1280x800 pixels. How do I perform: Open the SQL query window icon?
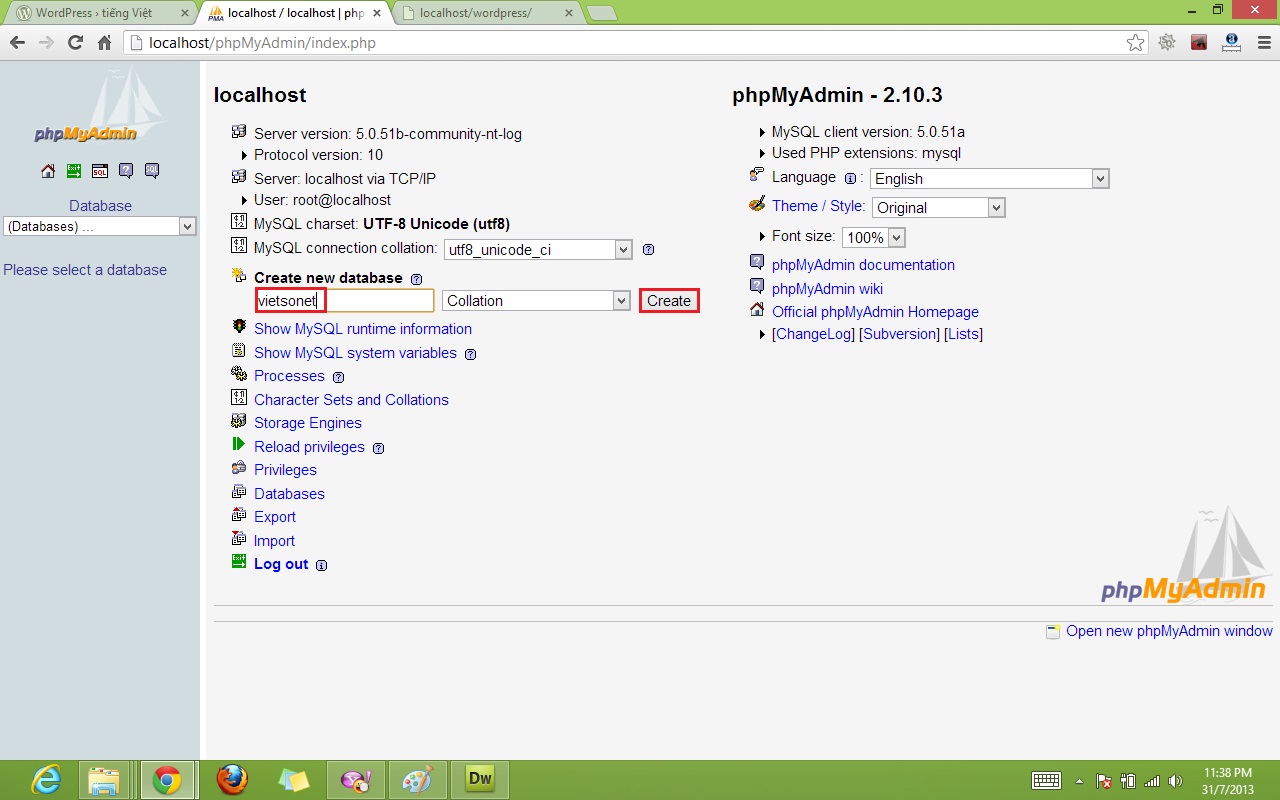click(100, 171)
